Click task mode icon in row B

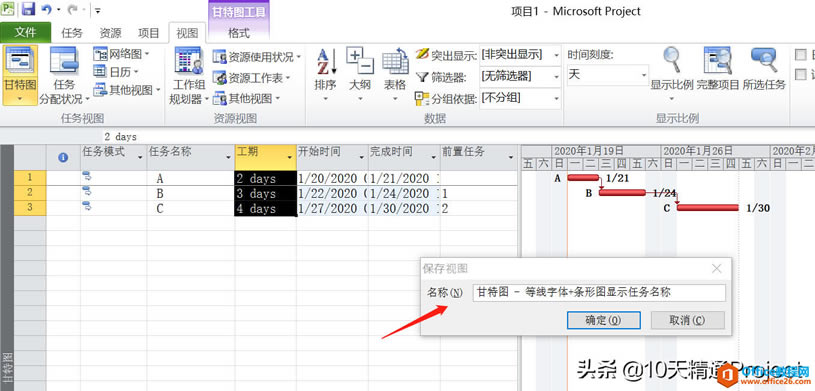pos(87,191)
